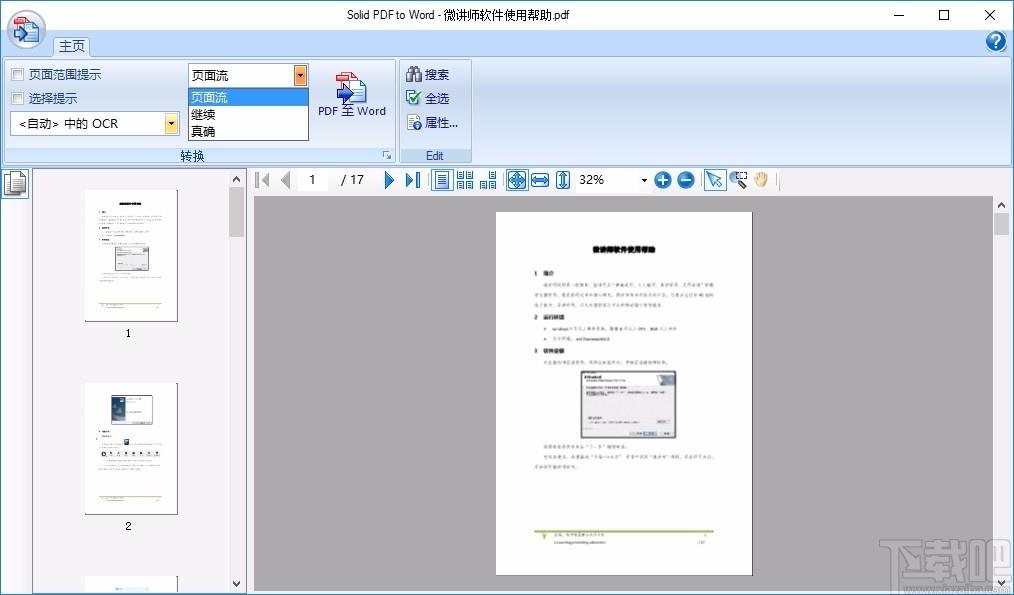
Task: Activate the hand pan tool
Action: pyautogui.click(x=760, y=180)
